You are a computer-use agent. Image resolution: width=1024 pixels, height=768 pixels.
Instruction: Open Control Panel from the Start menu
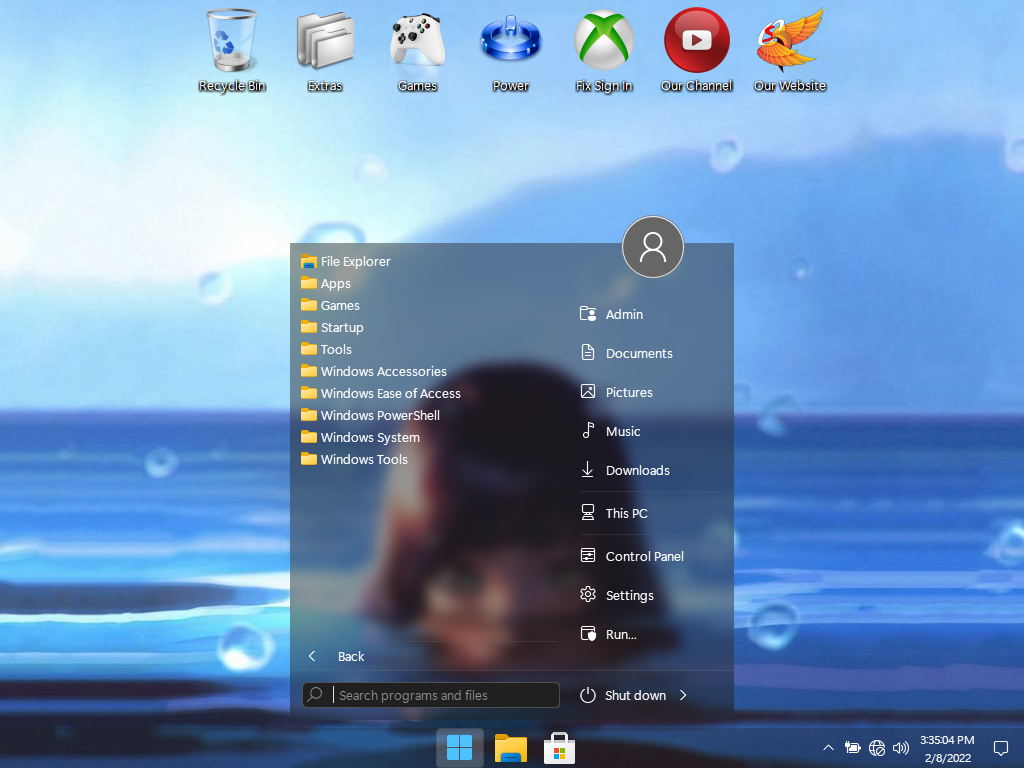(644, 555)
